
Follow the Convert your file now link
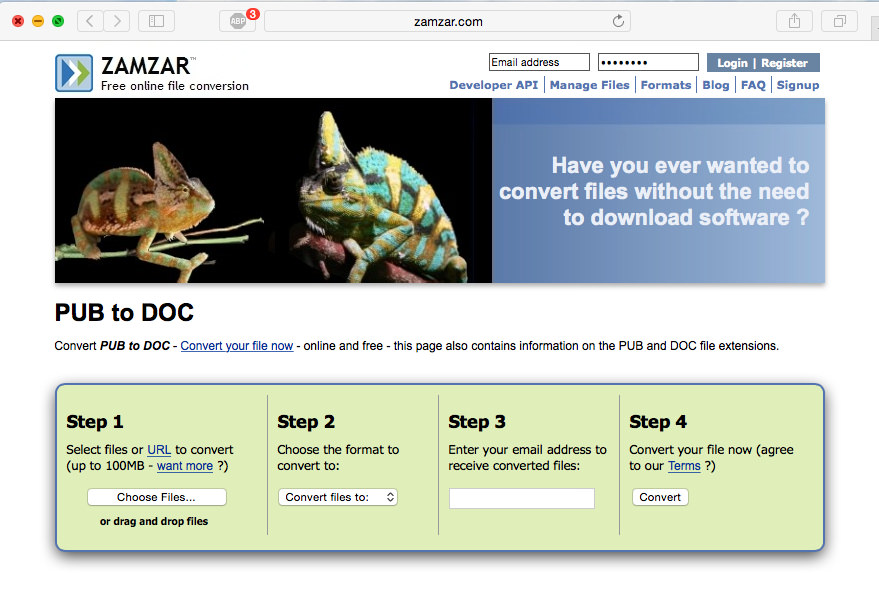pyautogui.click(x=237, y=346)
